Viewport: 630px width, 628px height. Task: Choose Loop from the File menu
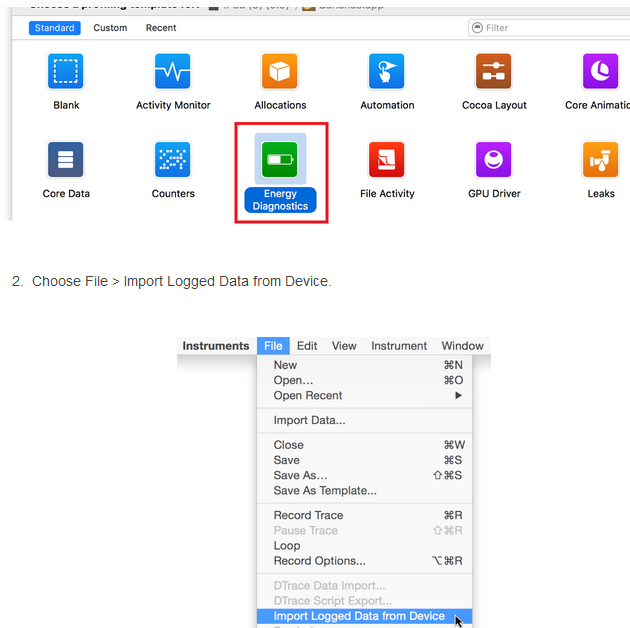[x=364, y=546]
